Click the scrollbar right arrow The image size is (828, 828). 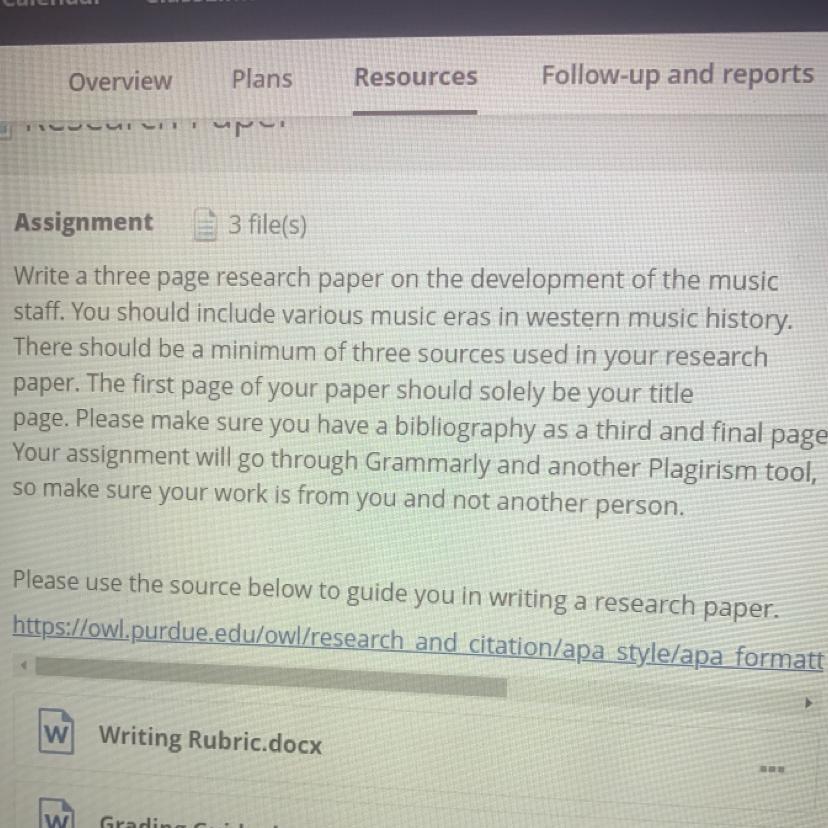(x=808, y=703)
